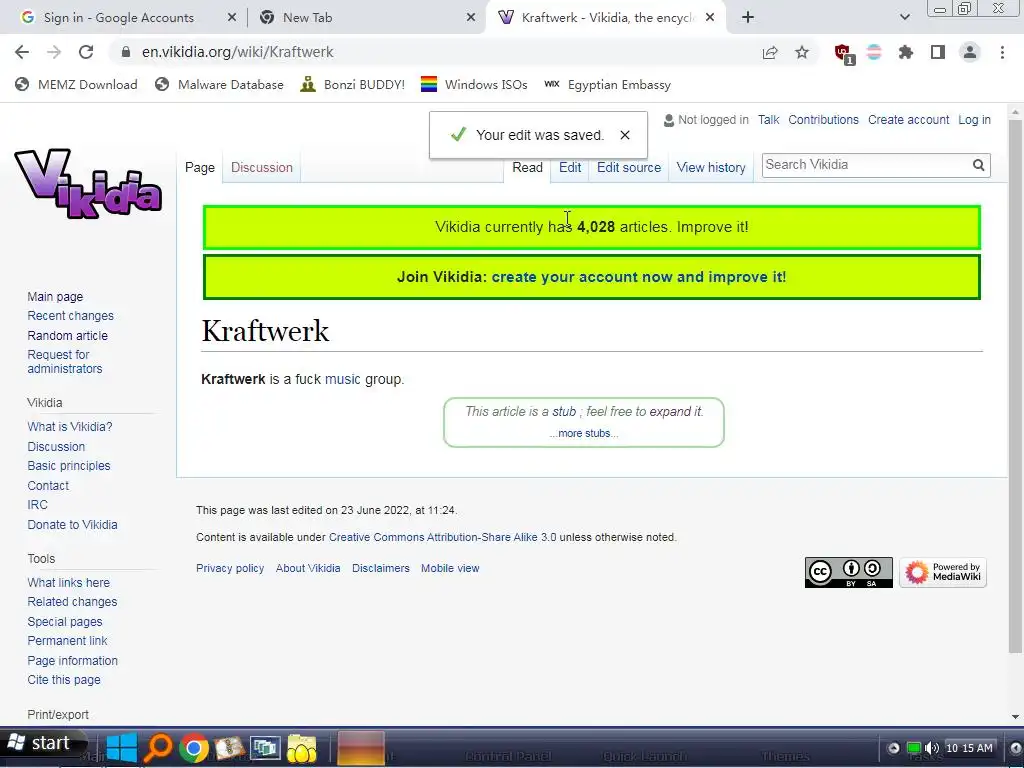Image resolution: width=1024 pixels, height=768 pixels.
Task: Click 'create your account now and improve it!' link
Action: (x=639, y=277)
